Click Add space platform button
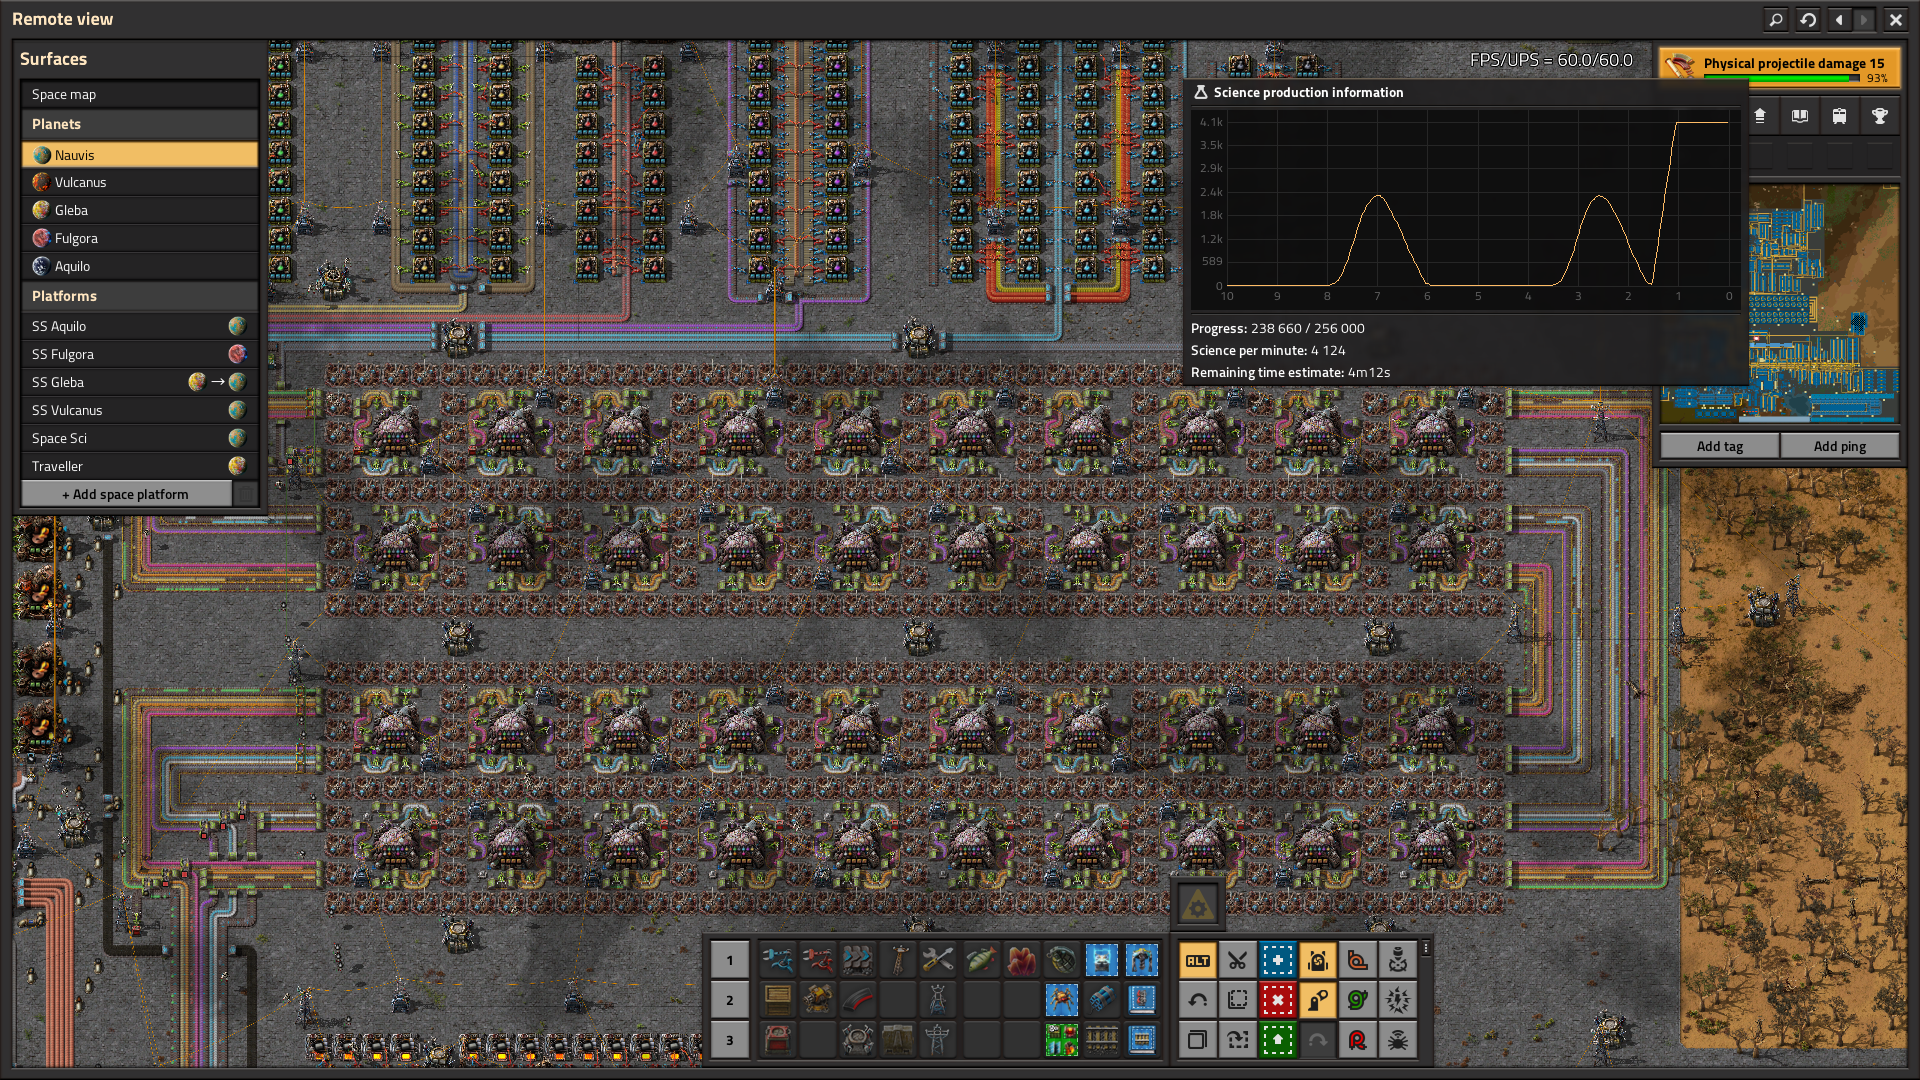The image size is (1920, 1080). point(126,494)
